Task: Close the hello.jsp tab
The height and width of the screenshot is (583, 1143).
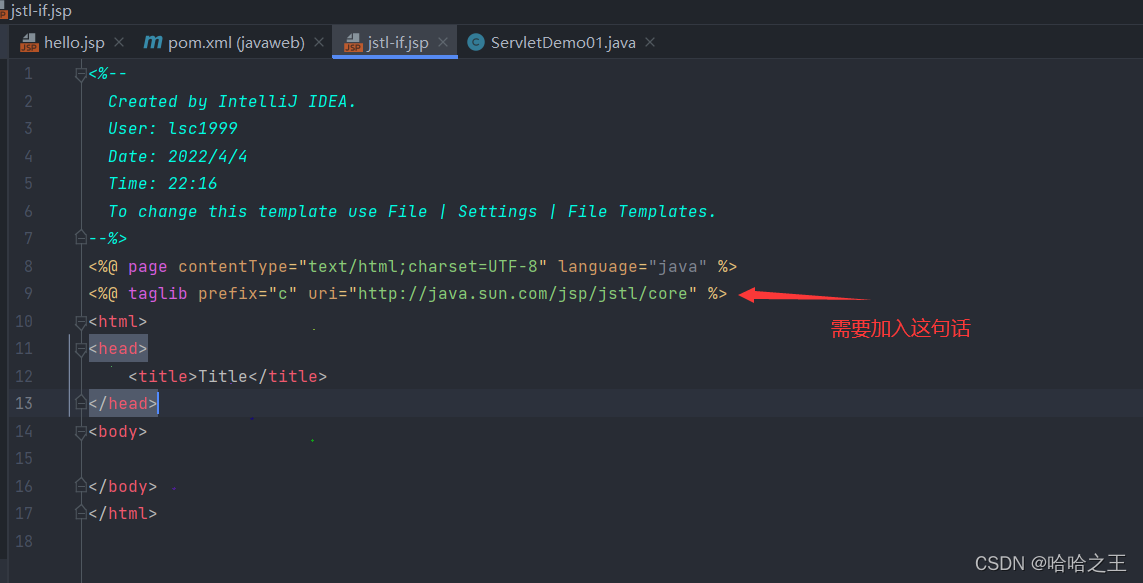Action: pyautogui.click(x=118, y=42)
